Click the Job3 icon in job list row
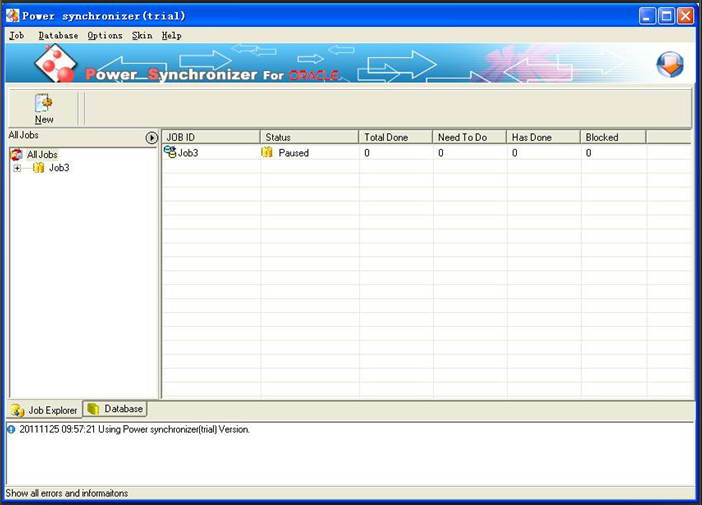 [x=170, y=153]
